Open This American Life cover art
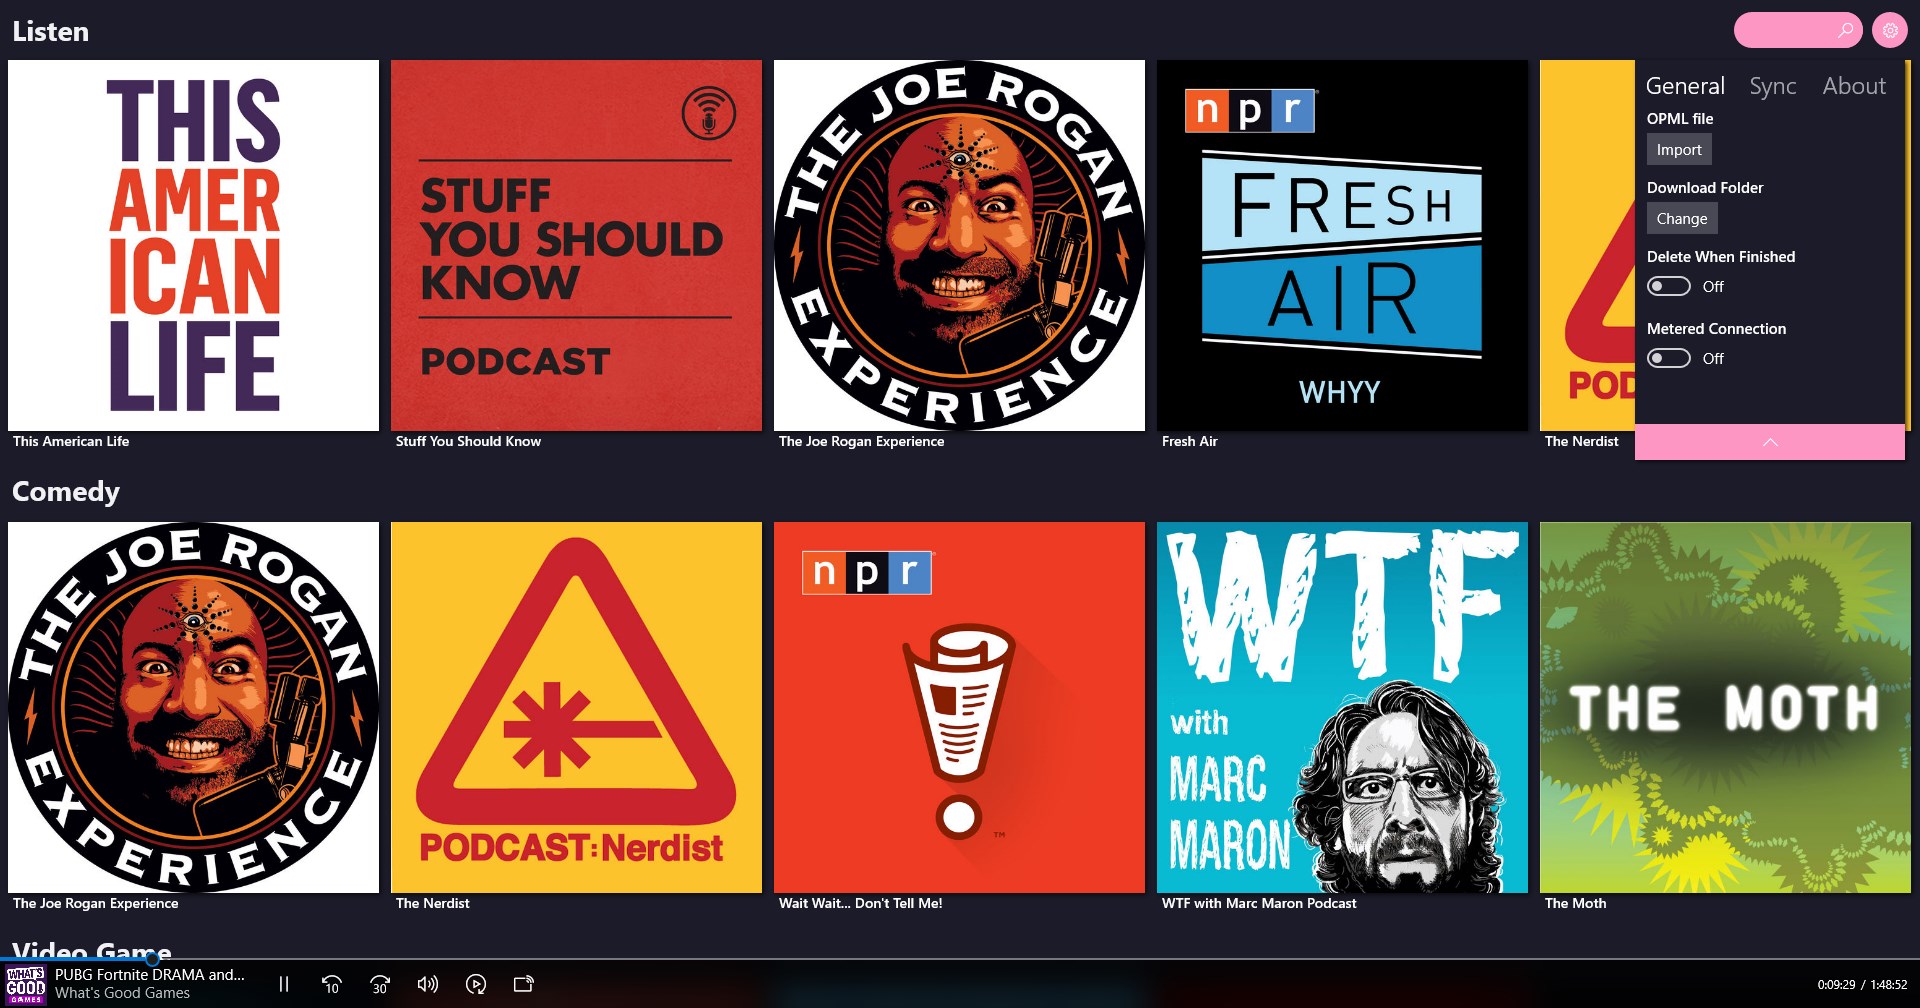 pos(193,245)
